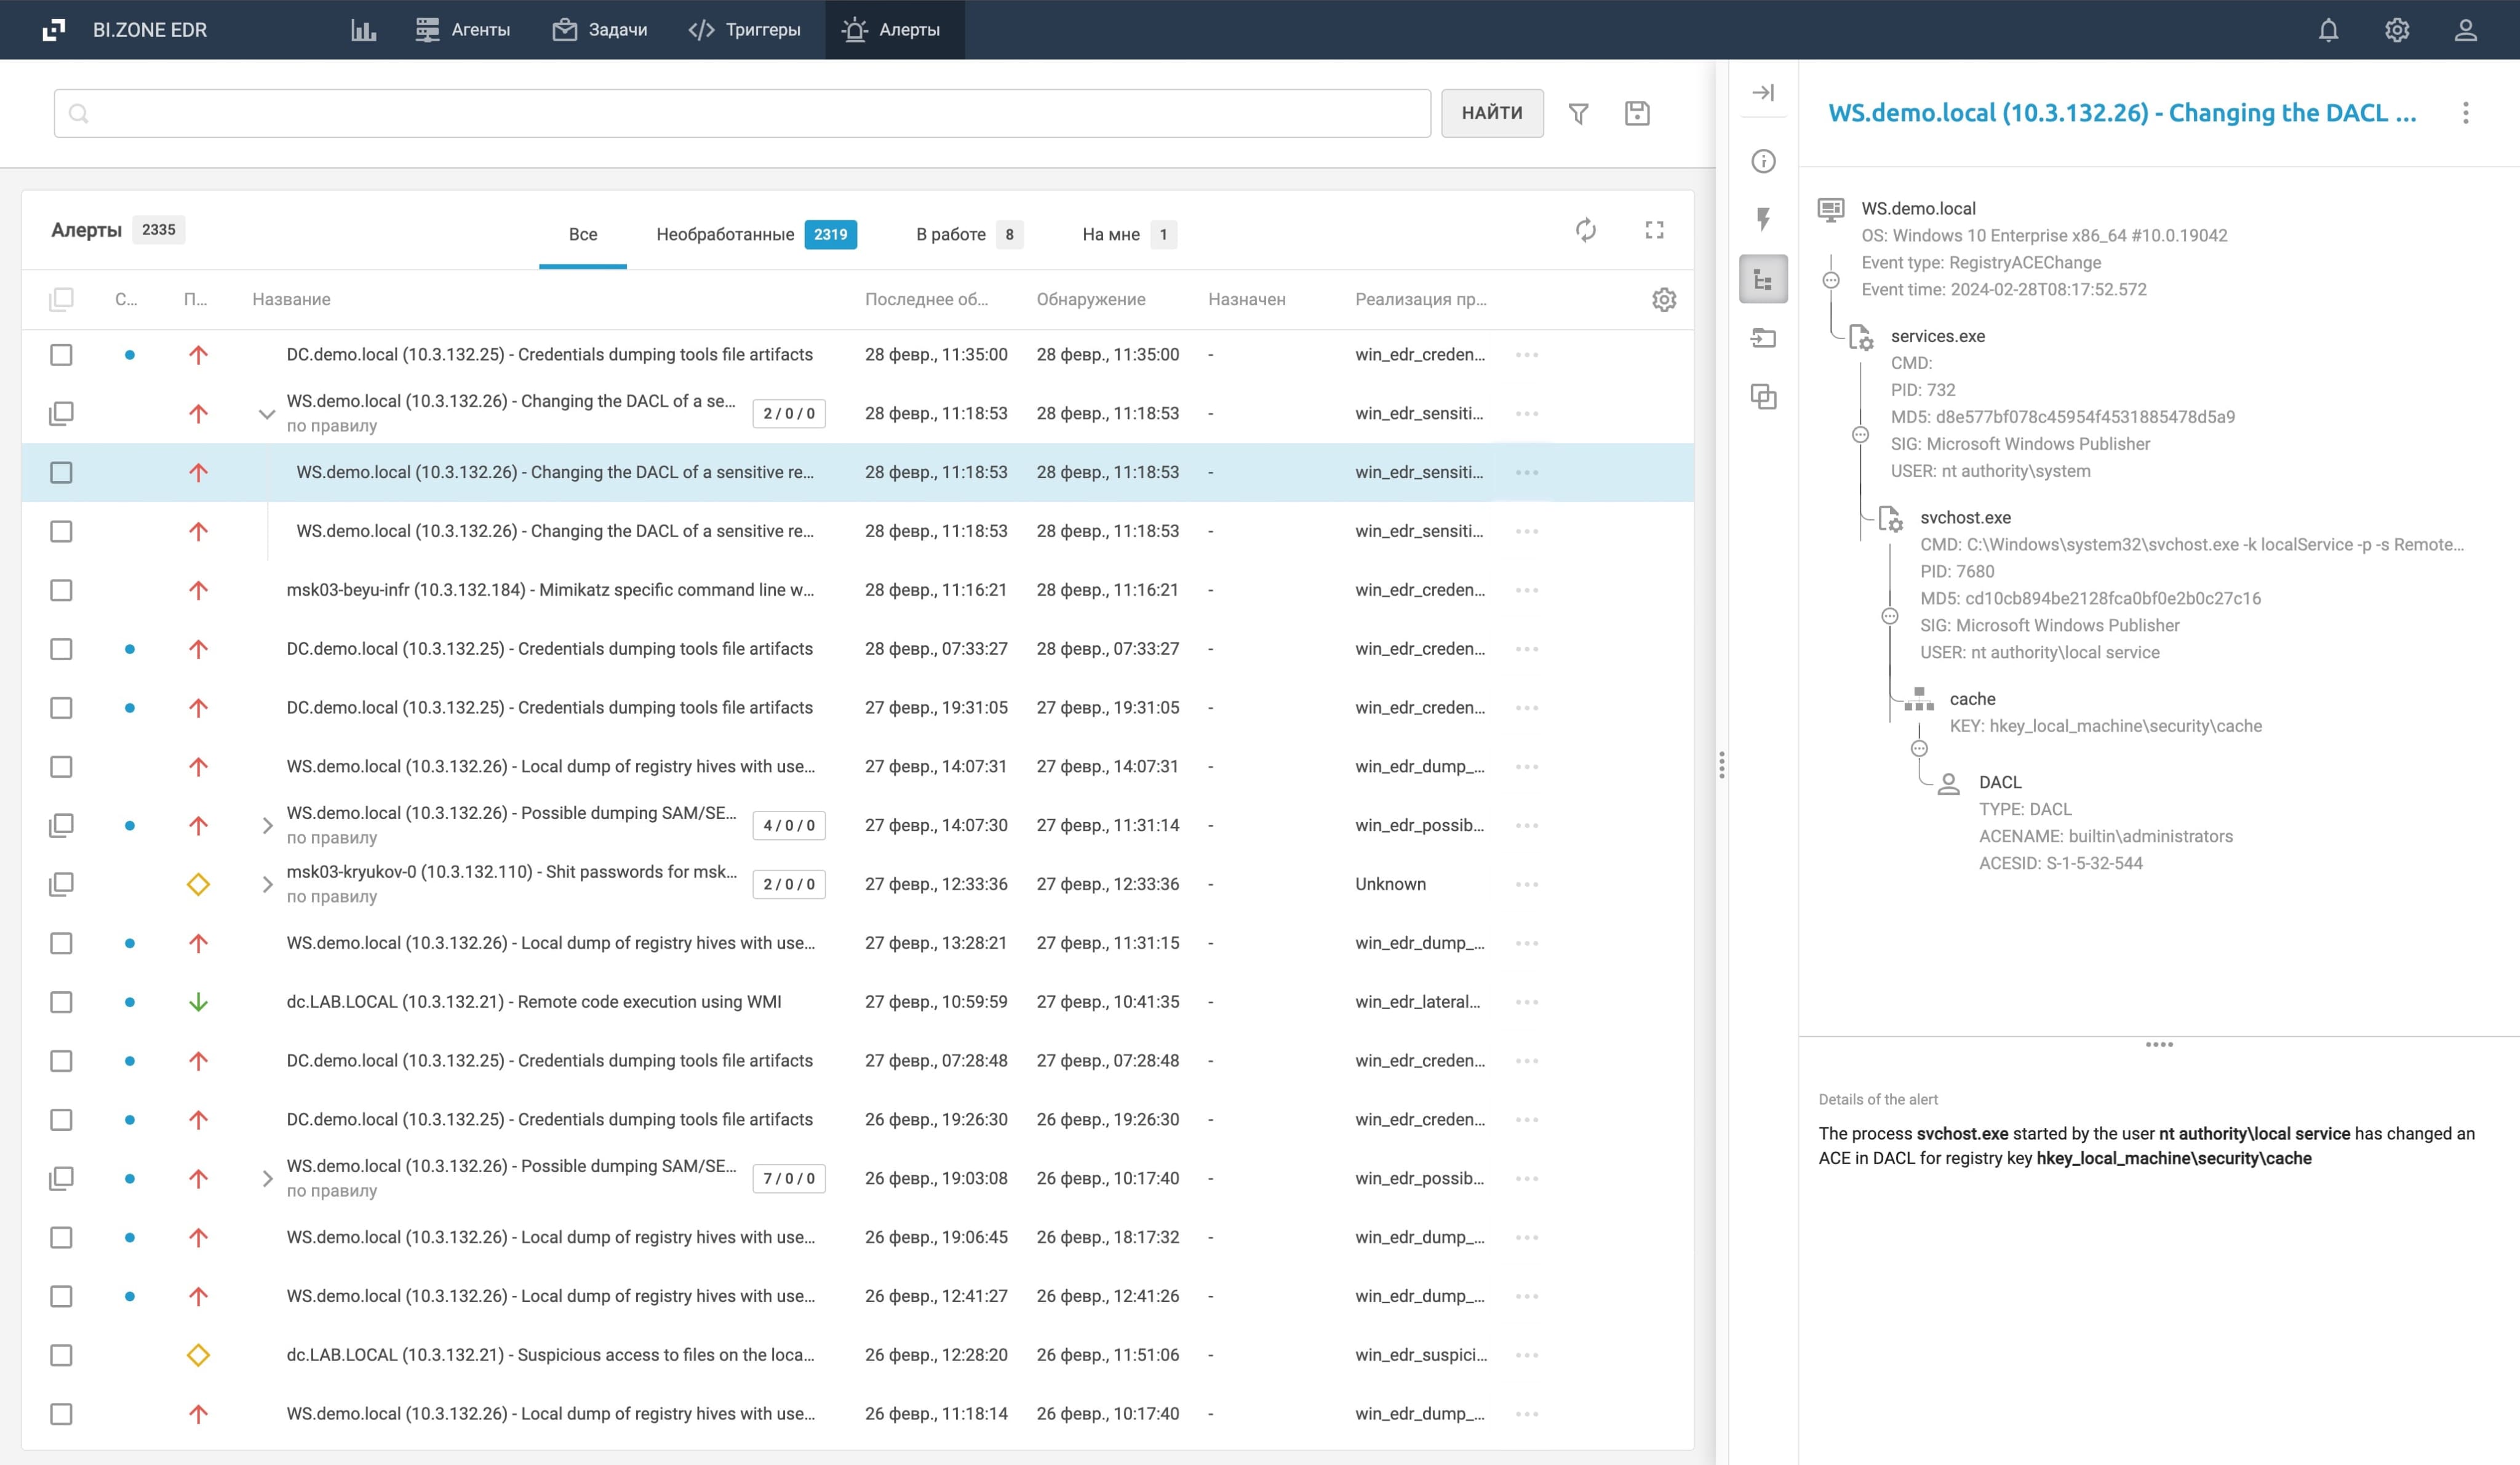The height and width of the screenshot is (1465, 2520).
Task: Collapse the Changing the DACL alert group
Action: click(266, 413)
